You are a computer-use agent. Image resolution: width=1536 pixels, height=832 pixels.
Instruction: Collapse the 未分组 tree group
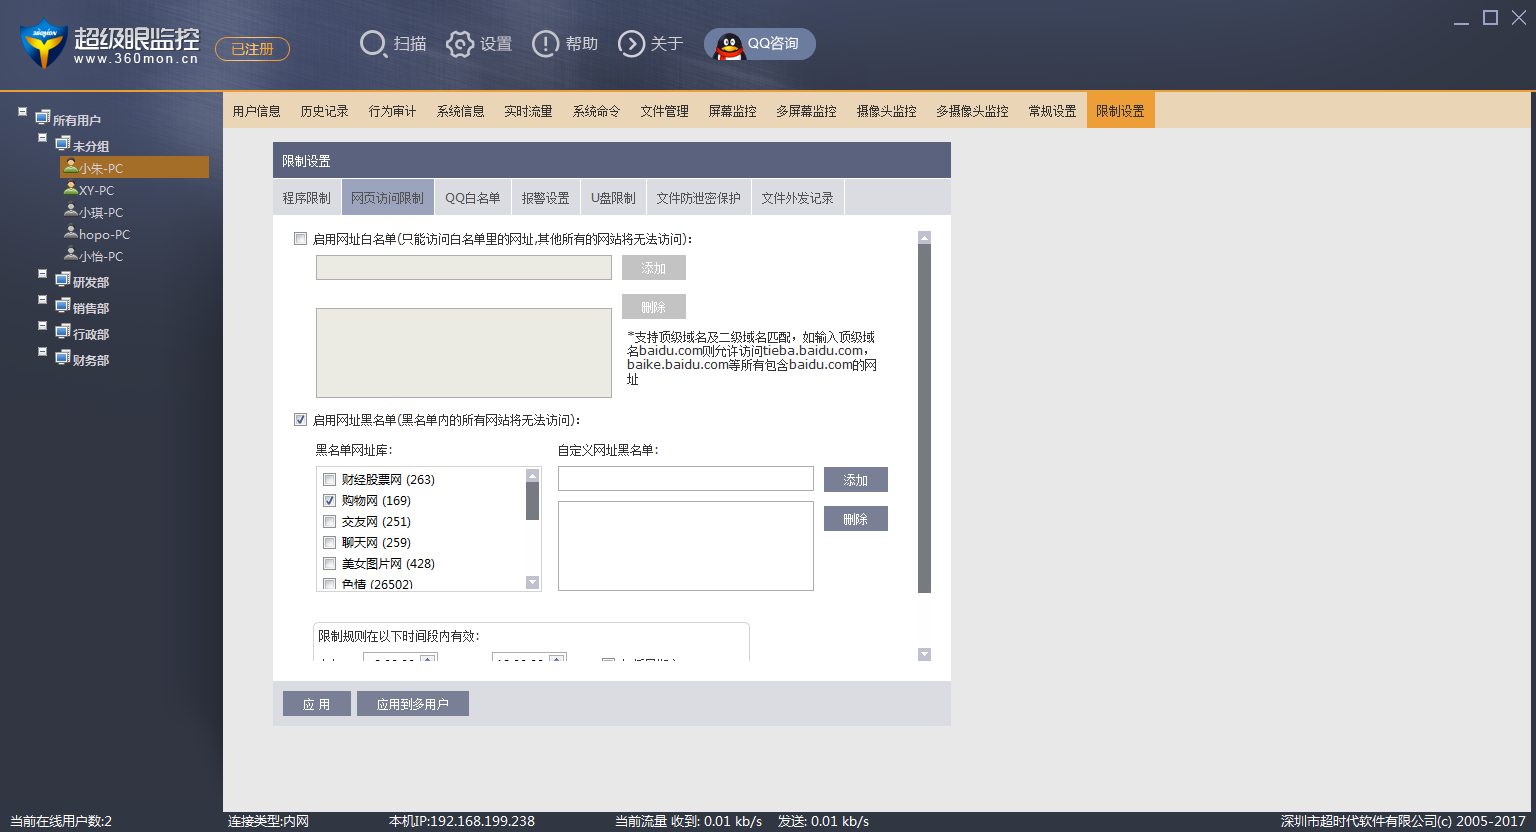pos(42,138)
